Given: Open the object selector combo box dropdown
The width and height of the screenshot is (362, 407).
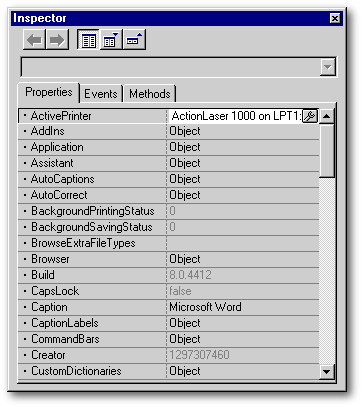Looking at the screenshot, I should click(x=327, y=67).
